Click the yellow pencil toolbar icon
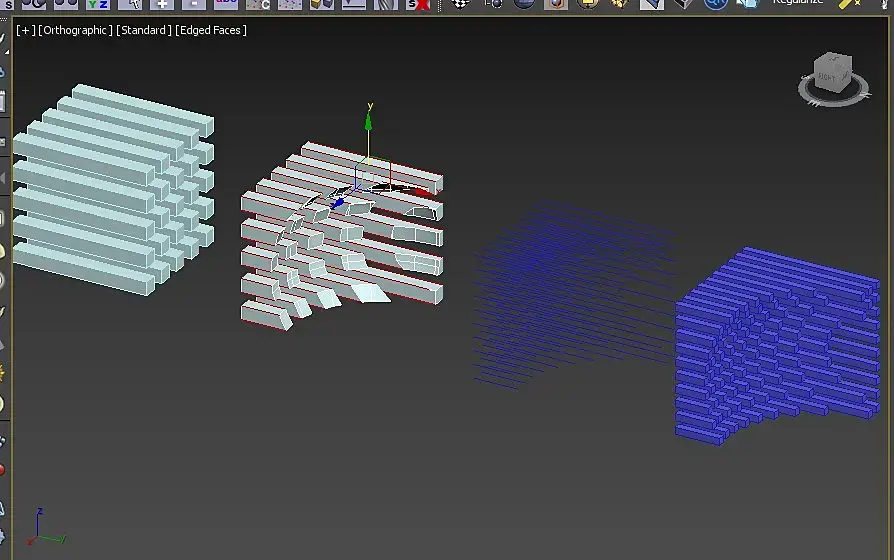894x560 pixels. click(849, 4)
